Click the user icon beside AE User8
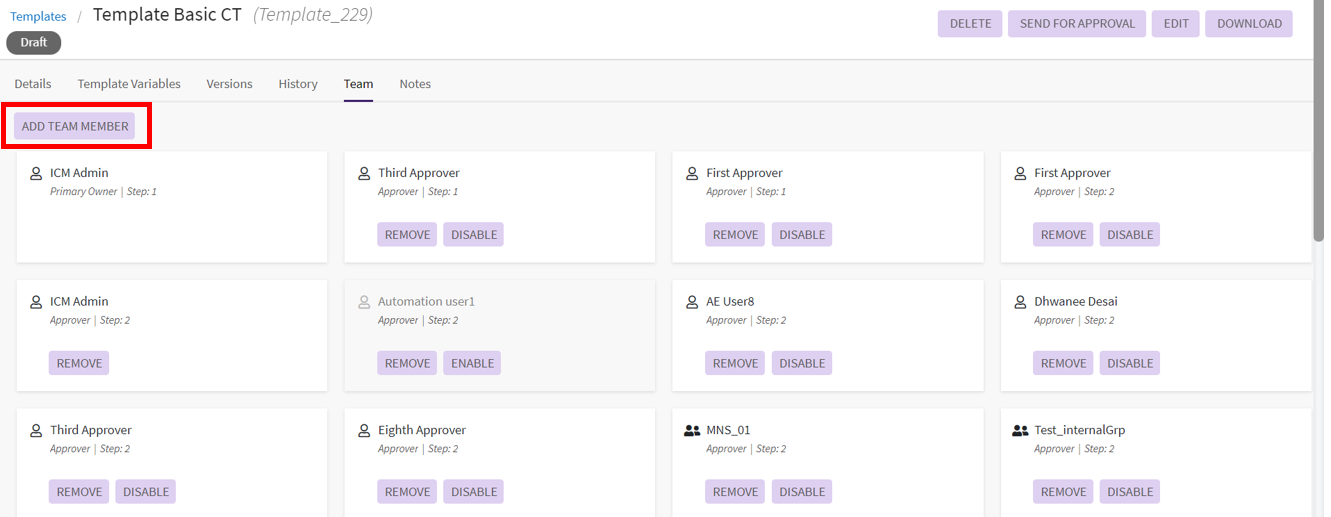The height and width of the screenshot is (517, 1331). [x=692, y=301]
